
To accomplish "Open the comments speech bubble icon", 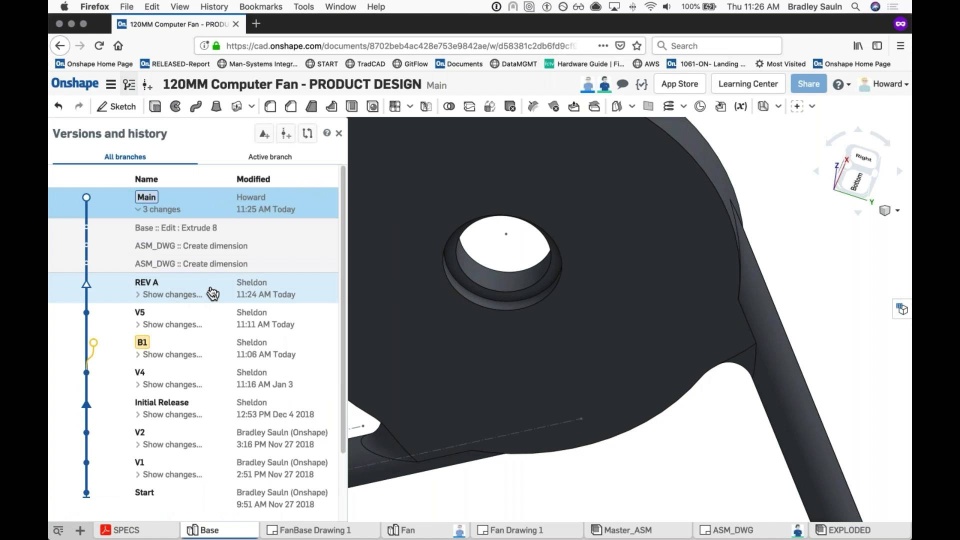I will pyautogui.click(x=623, y=84).
